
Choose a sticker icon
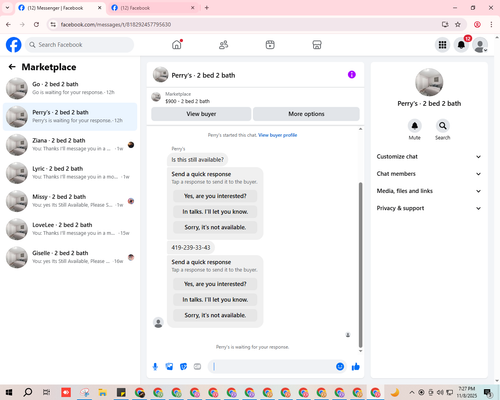click(x=183, y=367)
